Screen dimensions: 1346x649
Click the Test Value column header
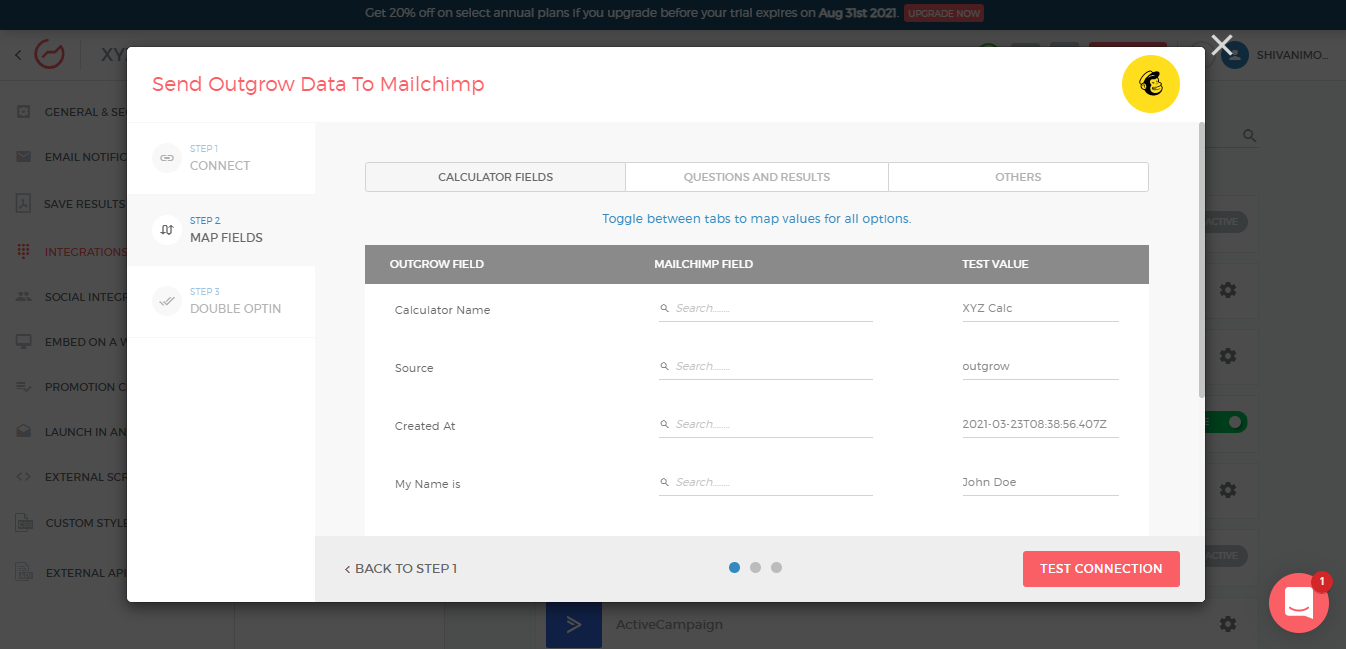click(995, 264)
